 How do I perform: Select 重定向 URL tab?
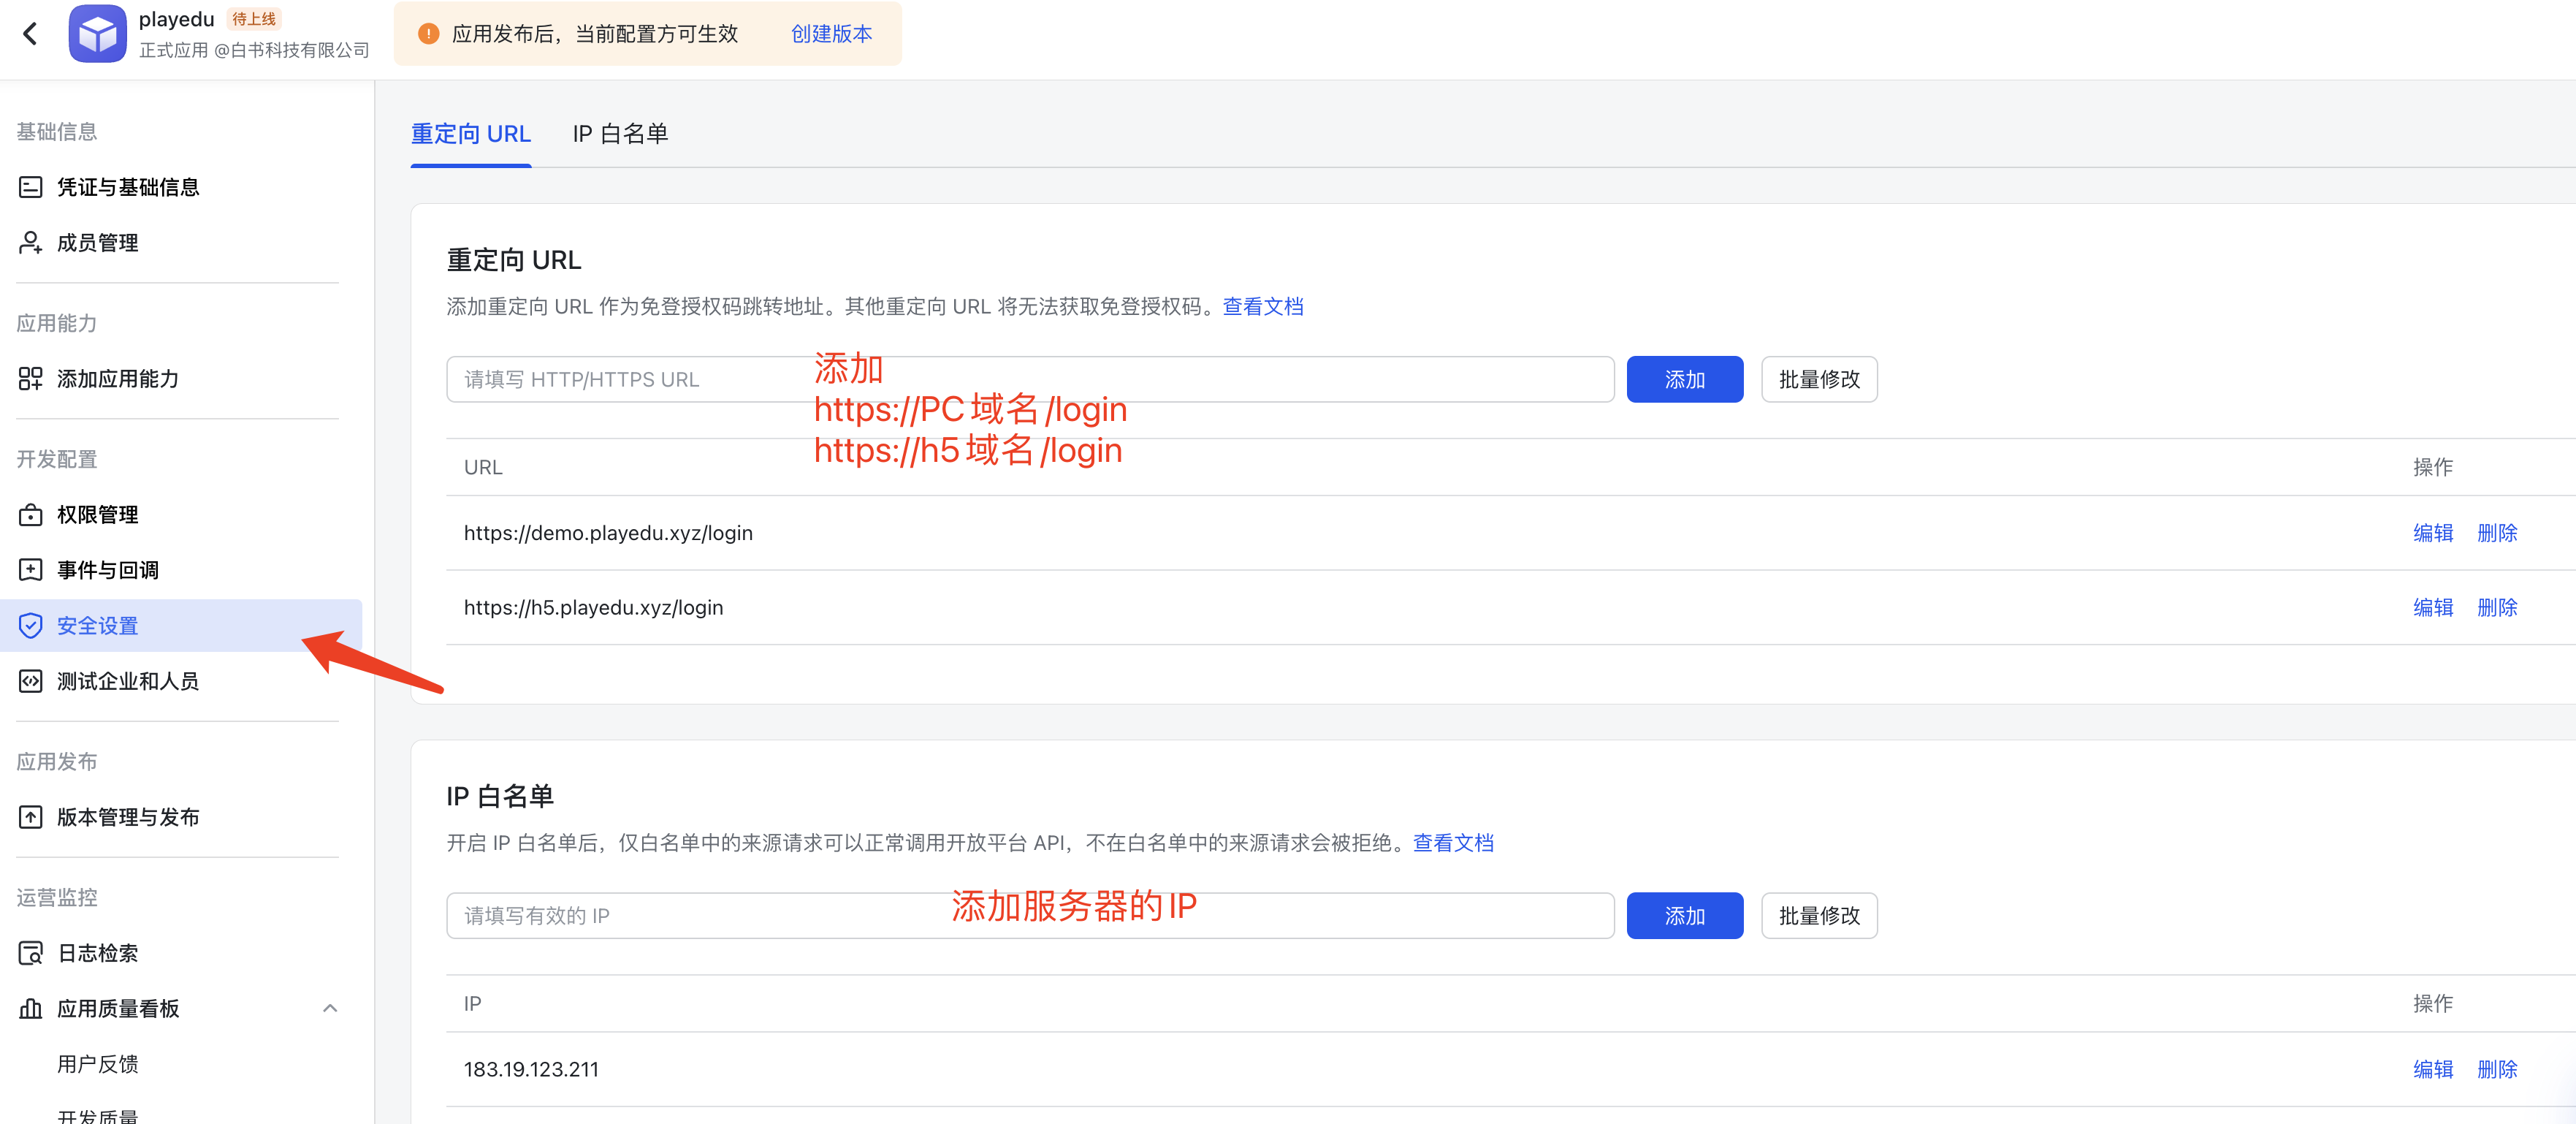[x=470, y=134]
